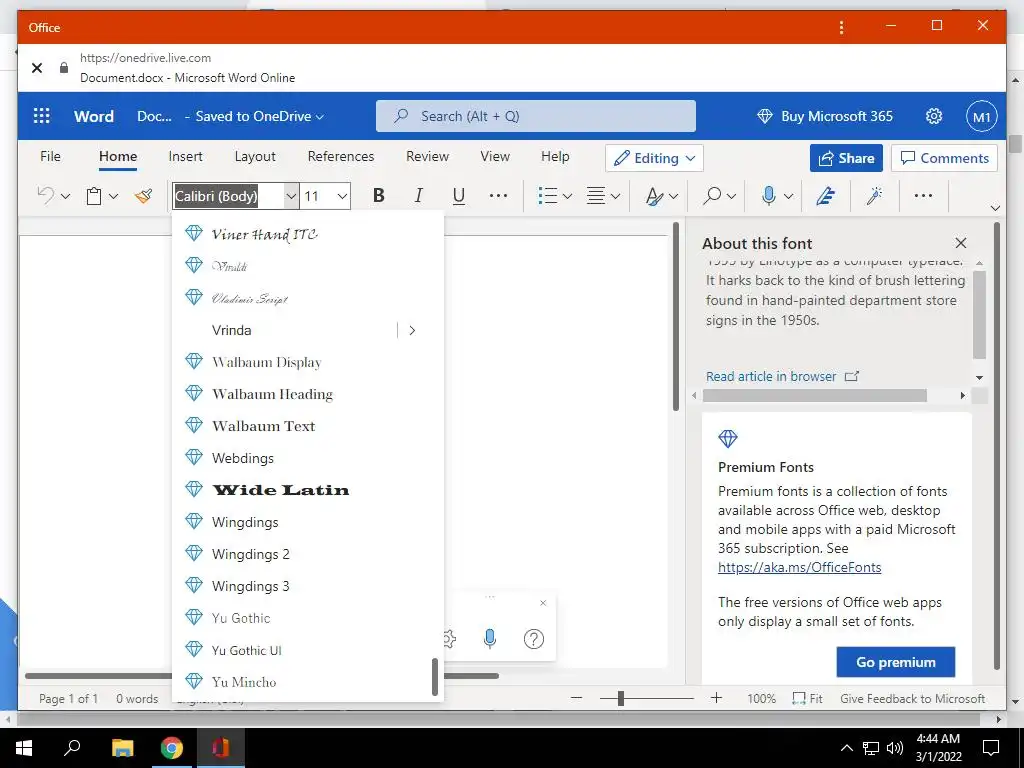The image size is (1024, 768).
Task: Click the diamond icon next to Buy Microsoft 365
Action: point(765,116)
